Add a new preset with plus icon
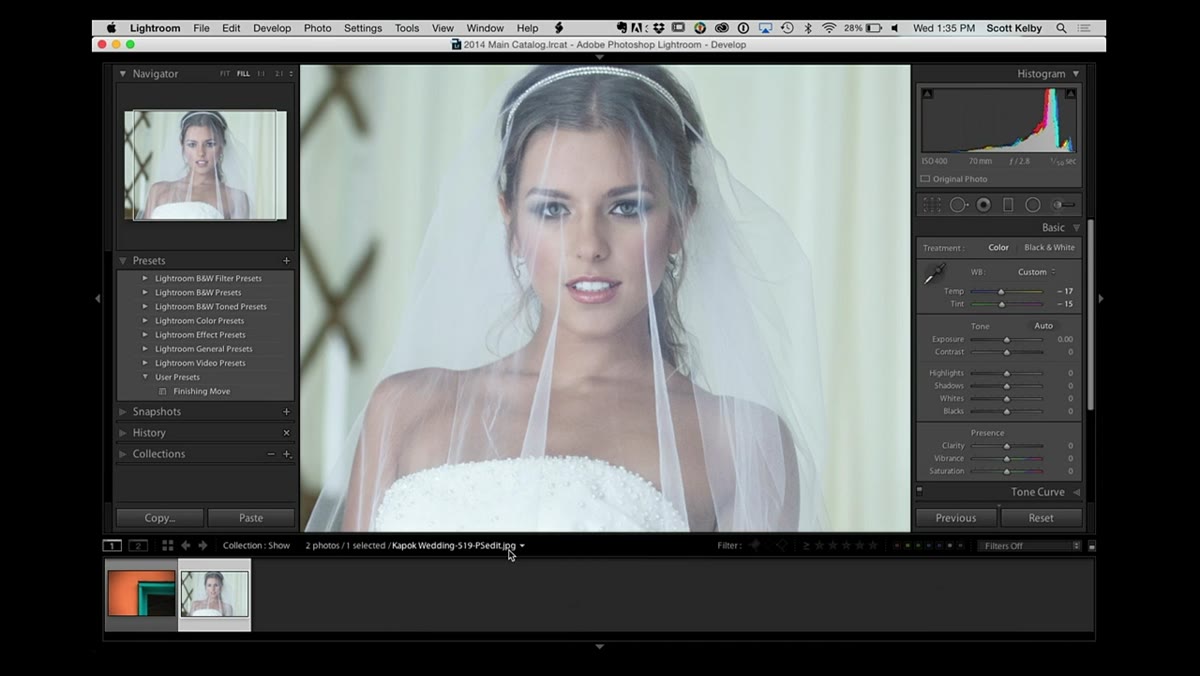 pyautogui.click(x=286, y=261)
